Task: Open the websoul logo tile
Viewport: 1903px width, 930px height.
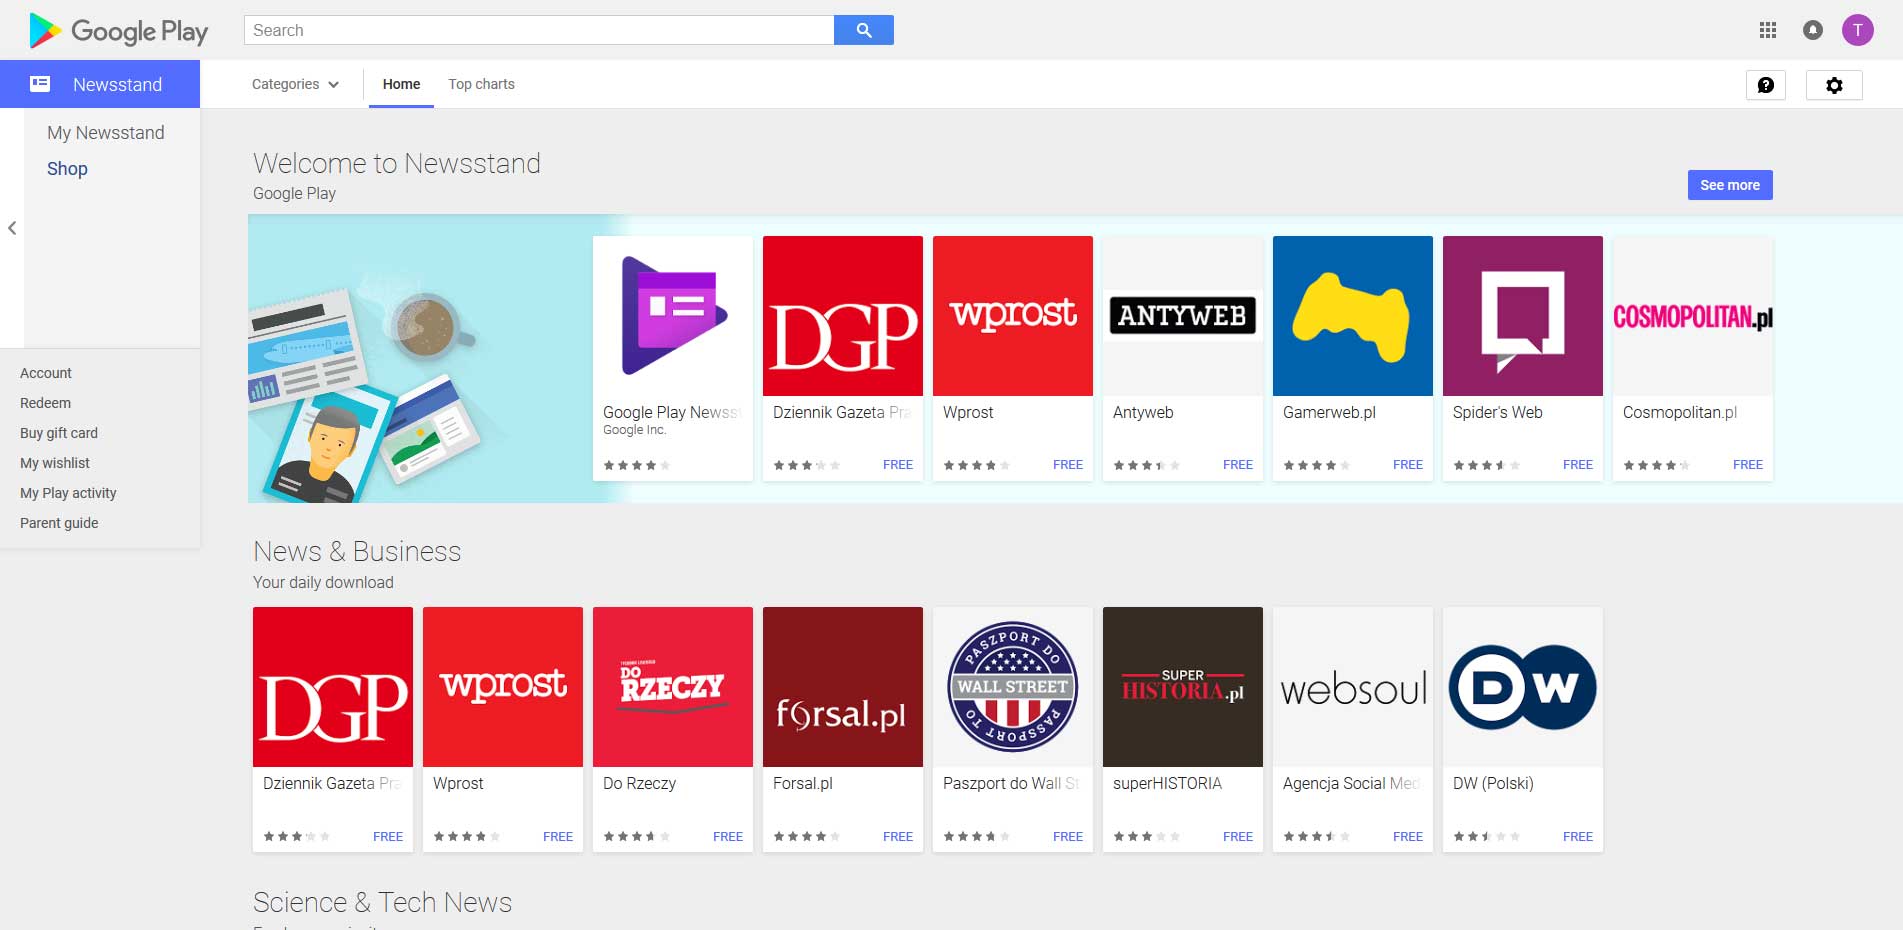Action: coord(1353,687)
